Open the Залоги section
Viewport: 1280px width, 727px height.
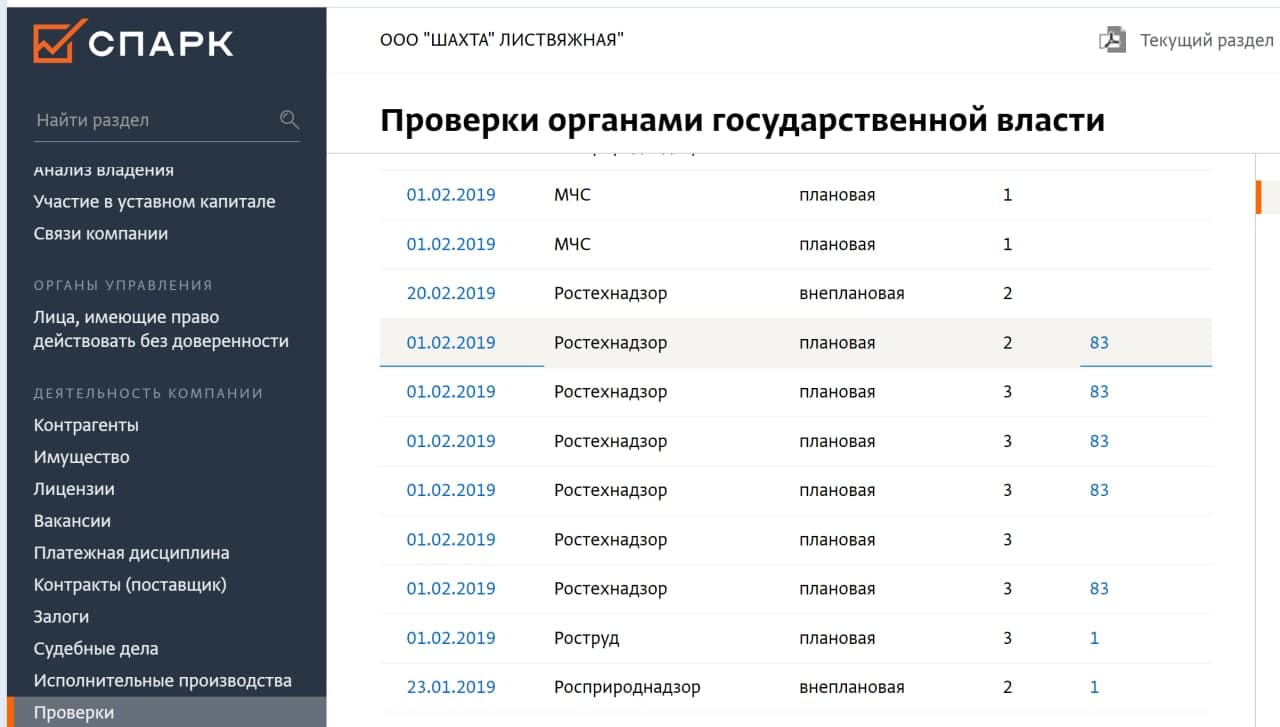[61, 617]
